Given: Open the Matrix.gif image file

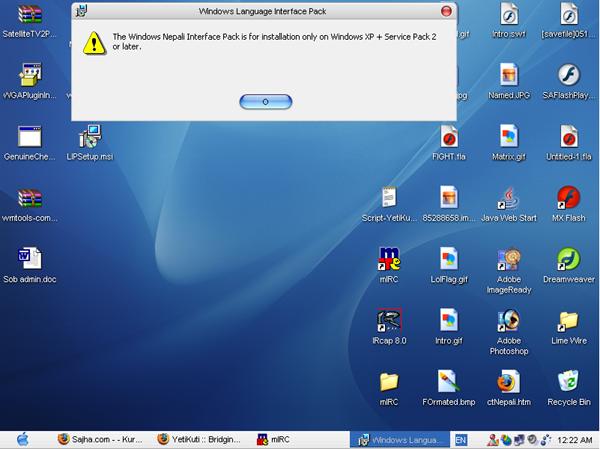Looking at the screenshot, I should coord(508,136).
